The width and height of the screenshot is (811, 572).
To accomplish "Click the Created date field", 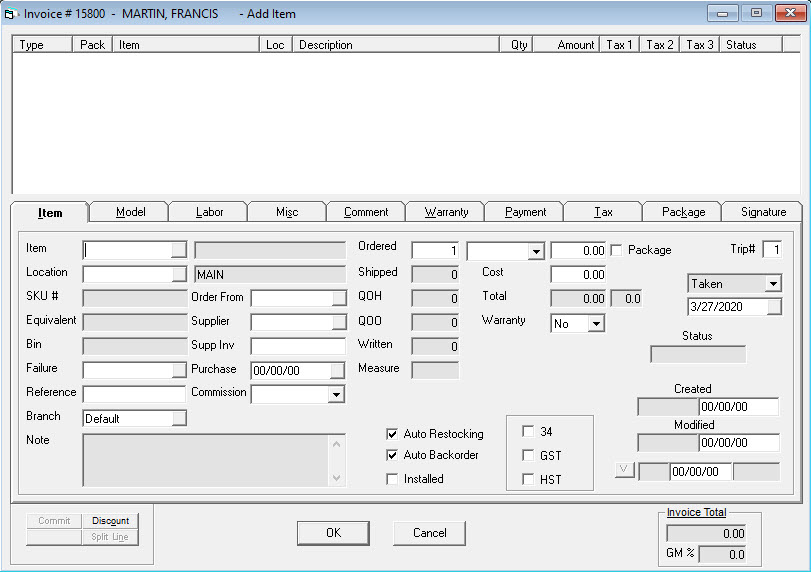I will (x=739, y=407).
